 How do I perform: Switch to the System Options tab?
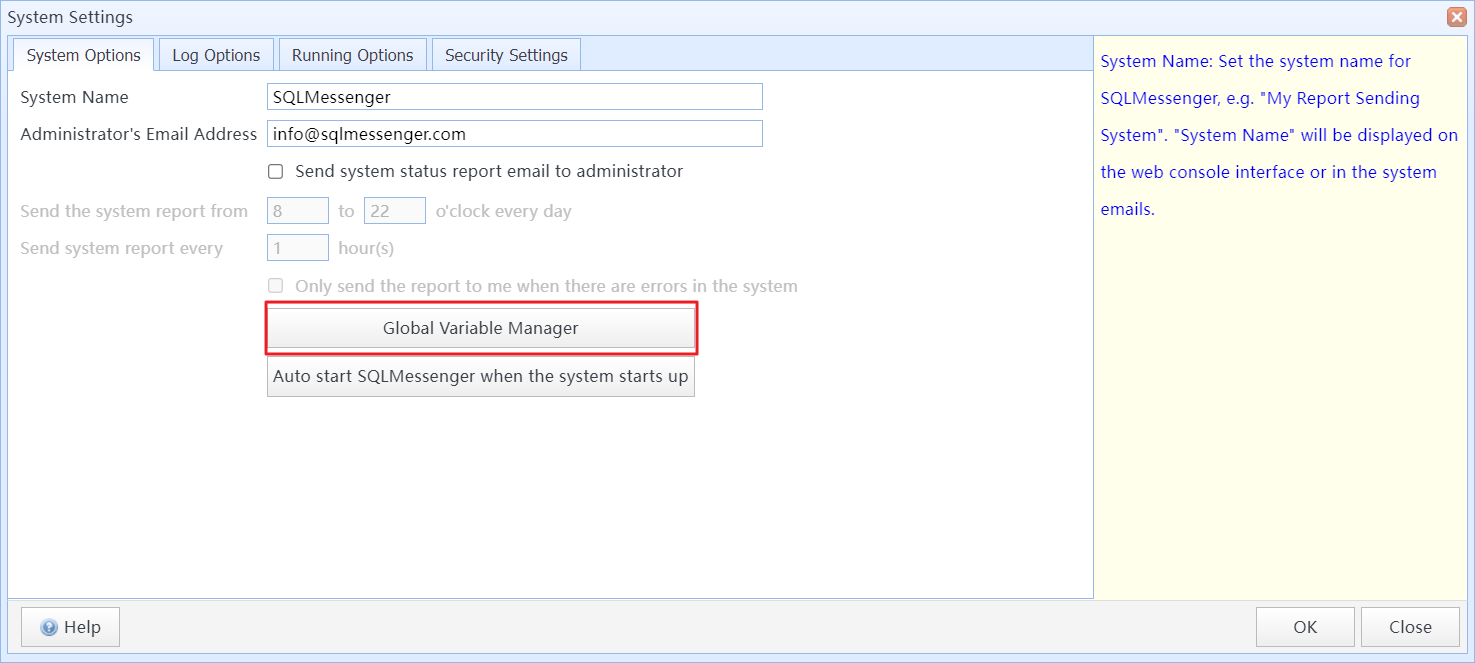[x=83, y=55]
